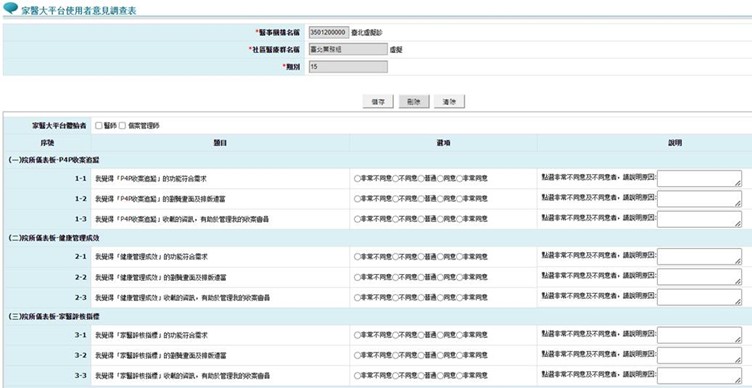This screenshot has width=752, height=388.
Task: Click the explanation text box for row 2-1
Action: point(699,257)
